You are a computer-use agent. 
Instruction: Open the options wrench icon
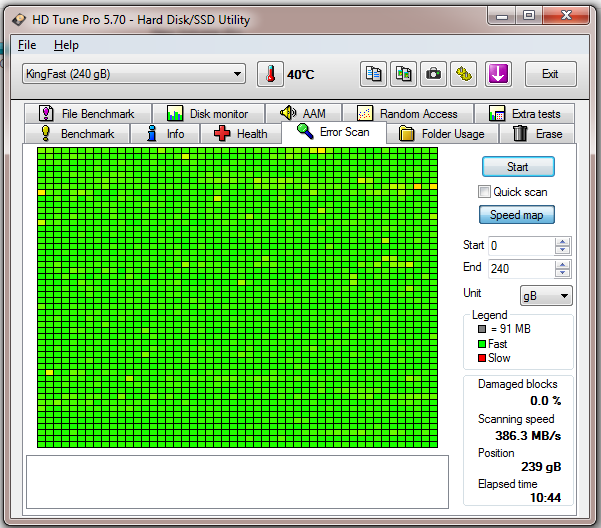pos(464,74)
